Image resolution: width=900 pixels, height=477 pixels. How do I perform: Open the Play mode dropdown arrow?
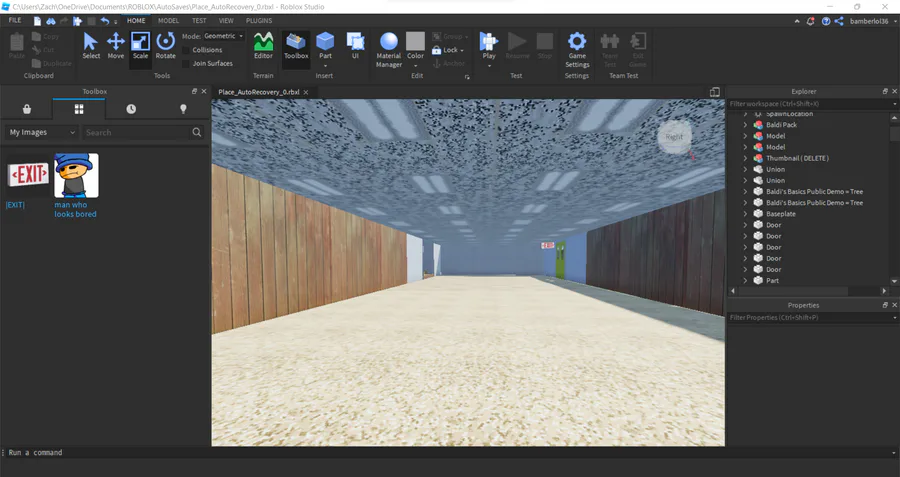[489, 65]
